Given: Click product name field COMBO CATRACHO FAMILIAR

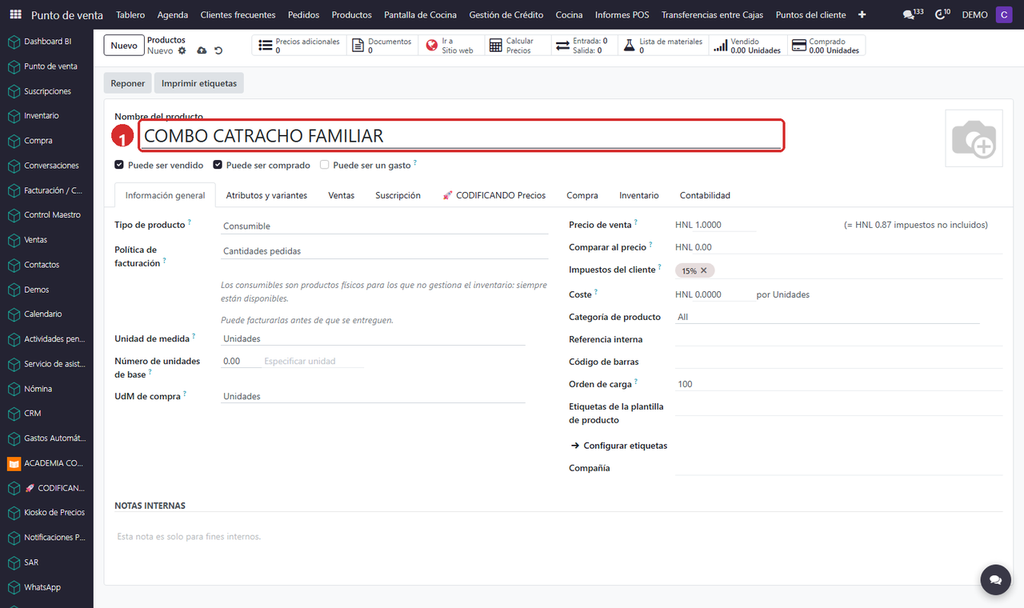Looking at the screenshot, I should (461, 136).
